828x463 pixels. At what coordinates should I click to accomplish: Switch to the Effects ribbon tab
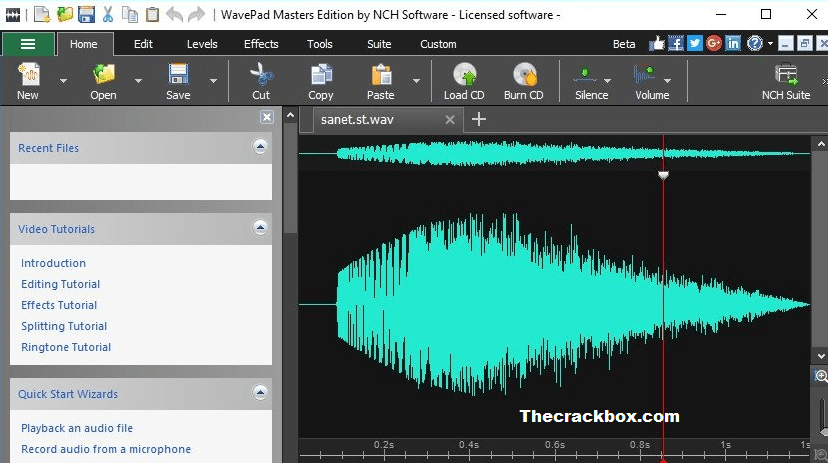261,44
